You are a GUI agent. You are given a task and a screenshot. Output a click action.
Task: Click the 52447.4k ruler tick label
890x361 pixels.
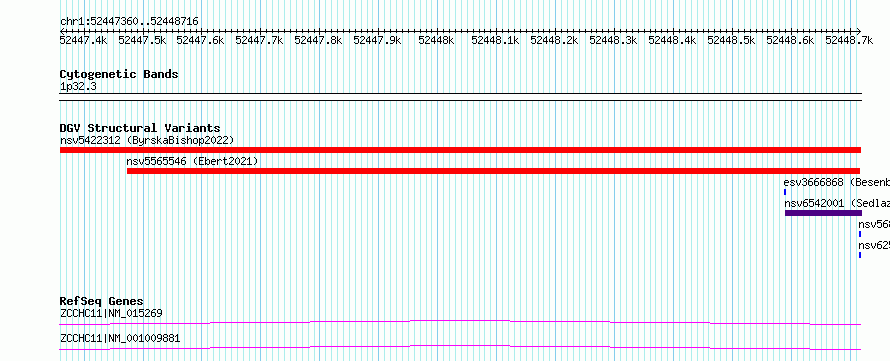[83, 40]
